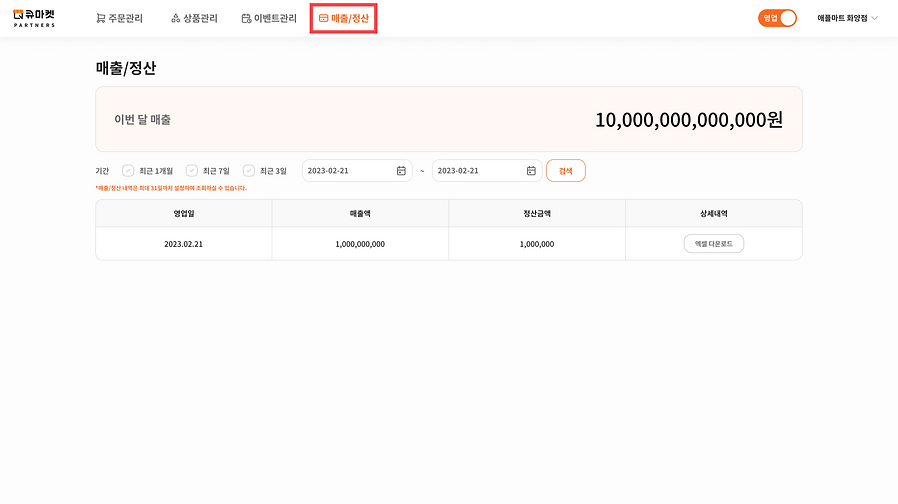This screenshot has height=504, width=898.
Task: Check the 최근 1개월 period option
Action: point(128,171)
